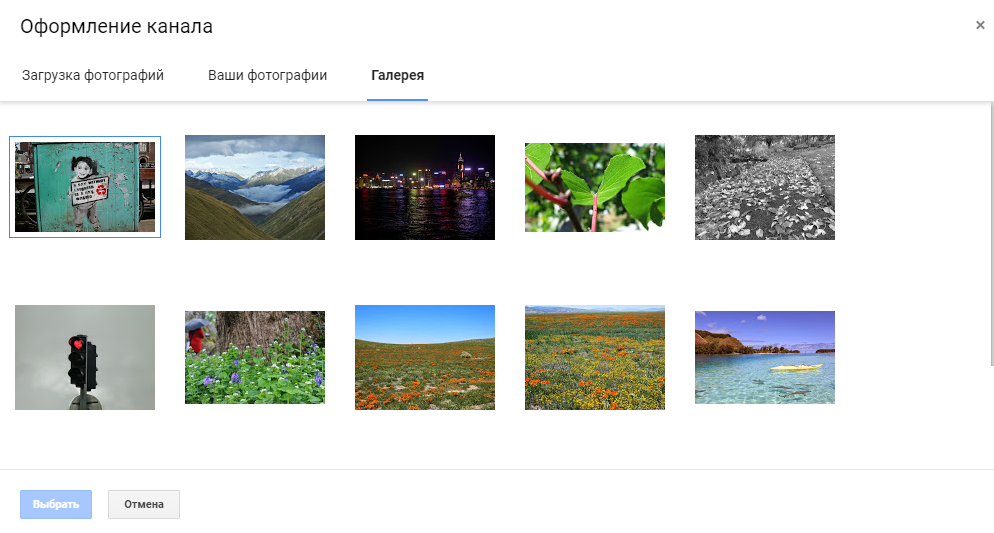Click the red heart on the traffic light
The image size is (994, 533).
point(77,344)
